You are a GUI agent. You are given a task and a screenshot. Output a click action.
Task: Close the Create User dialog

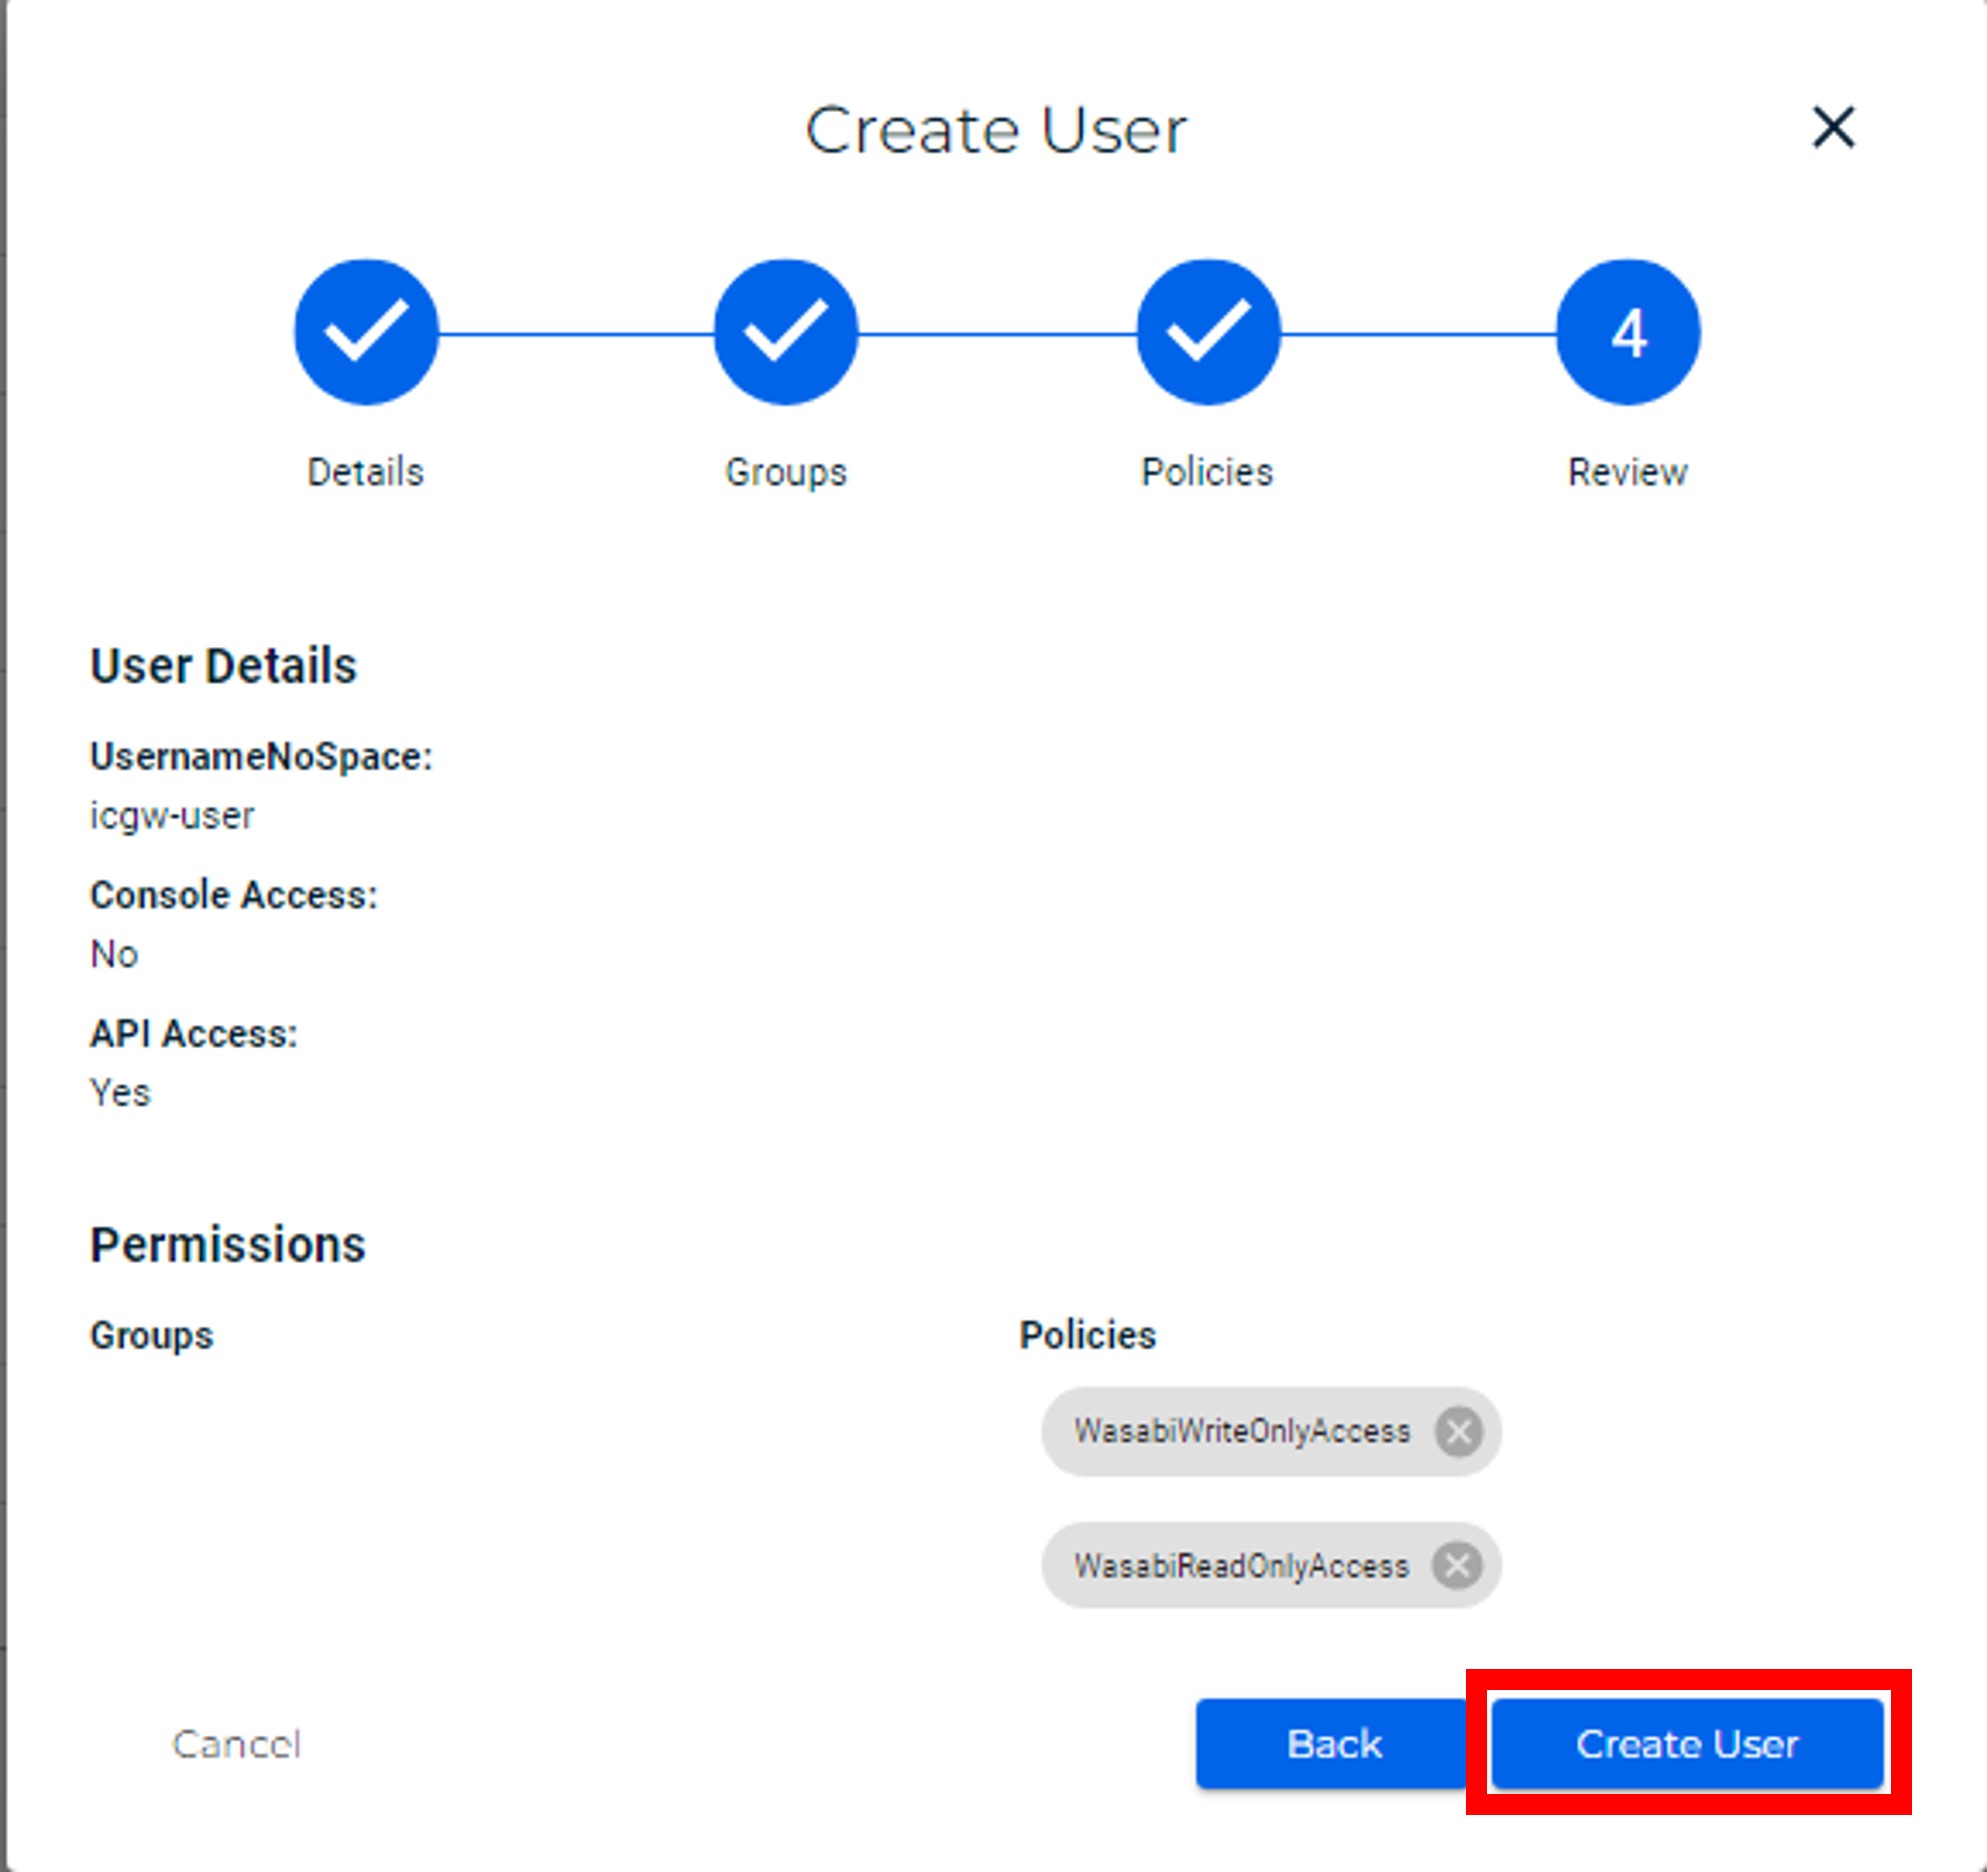(1833, 128)
